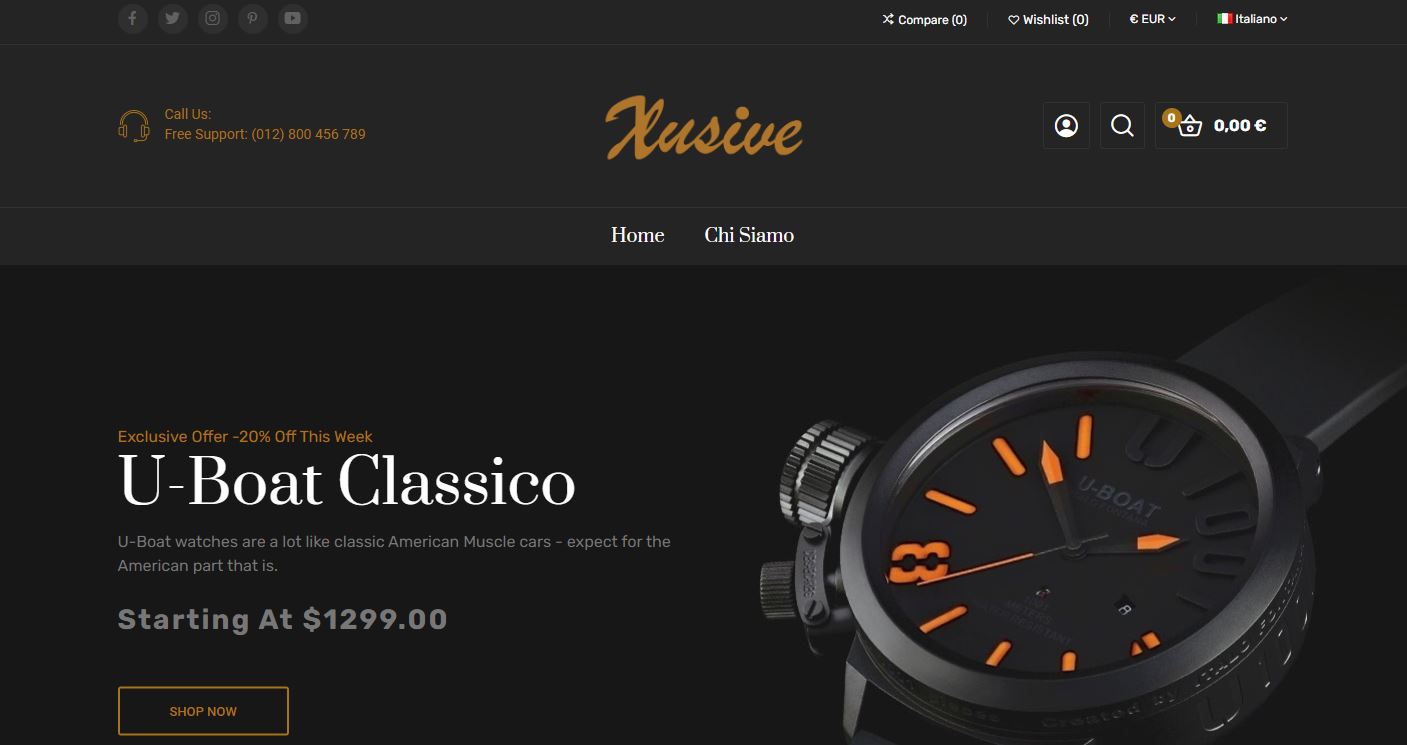The width and height of the screenshot is (1407, 745).
Task: Open the Chi Siamo menu item
Action: tap(749, 235)
